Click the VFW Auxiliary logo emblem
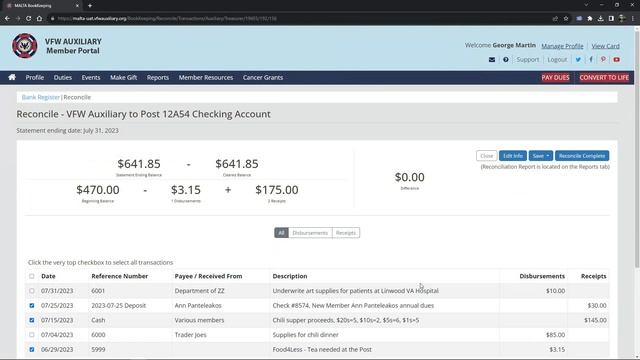 (24, 46)
